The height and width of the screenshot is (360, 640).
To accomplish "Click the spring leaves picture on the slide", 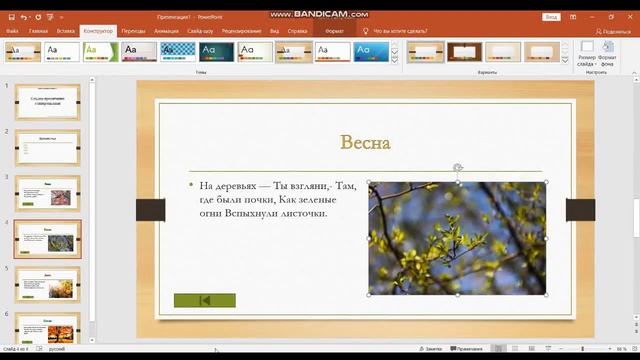I will 457,238.
